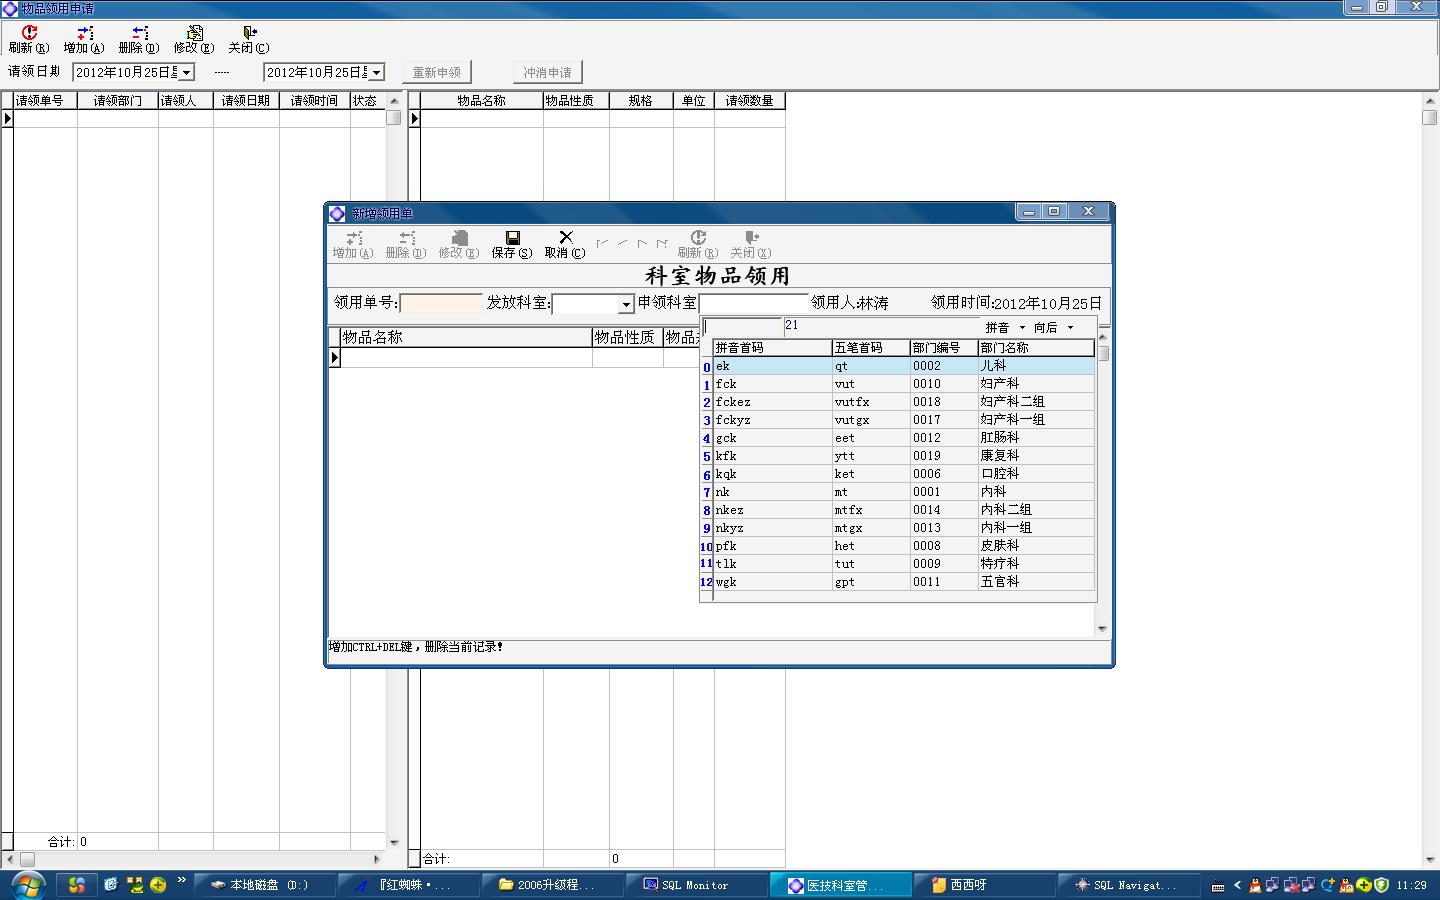
Task: Click 刷新(R) in the 新增领用单 dialog toolbar
Action: (x=698, y=245)
